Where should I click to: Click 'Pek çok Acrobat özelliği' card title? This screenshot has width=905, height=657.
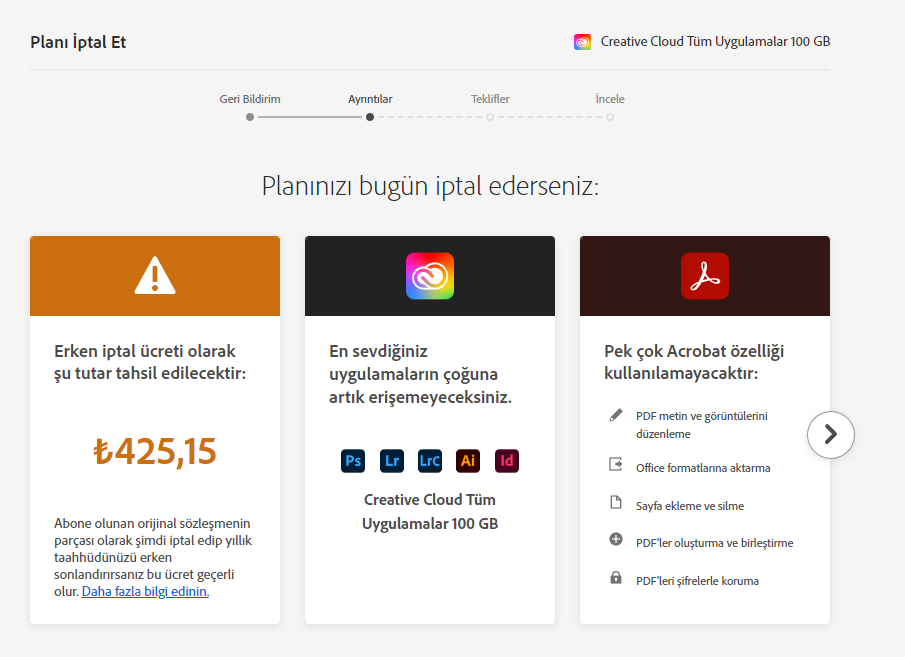point(694,362)
